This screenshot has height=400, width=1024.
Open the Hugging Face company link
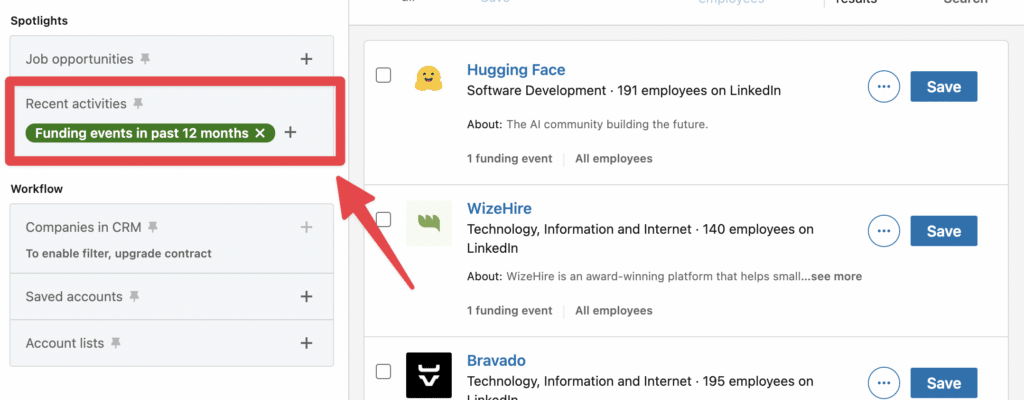point(516,70)
